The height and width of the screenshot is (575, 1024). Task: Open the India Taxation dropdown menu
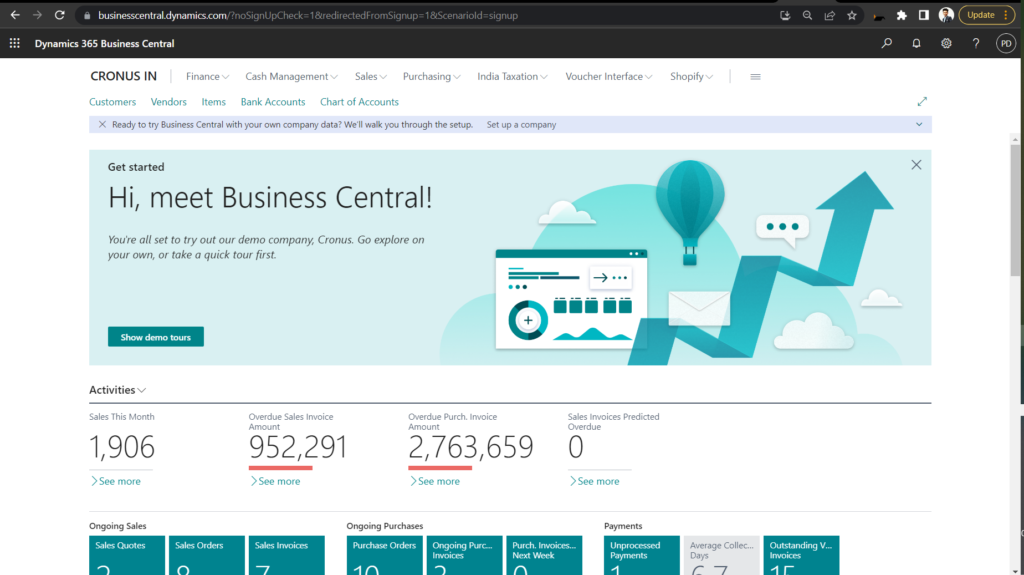click(512, 76)
